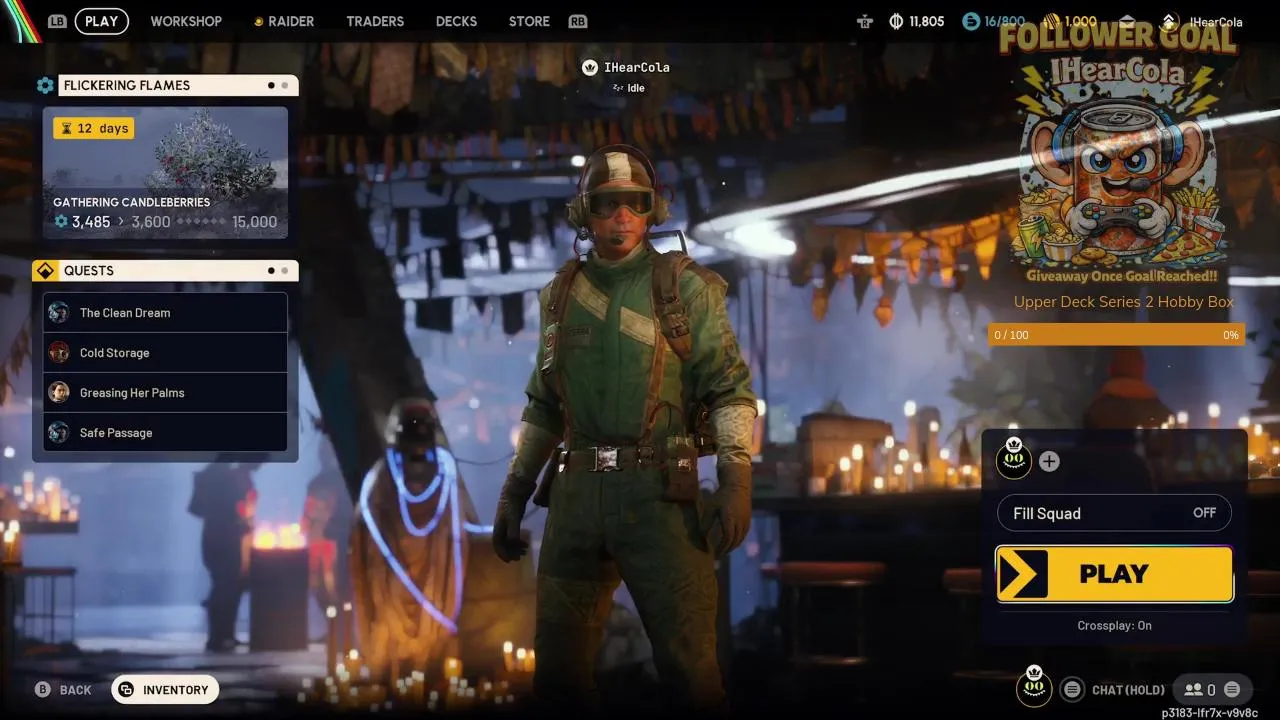The image size is (1280, 720).
Task: Click the CHAT (HOLD) label
Action: point(1128,690)
